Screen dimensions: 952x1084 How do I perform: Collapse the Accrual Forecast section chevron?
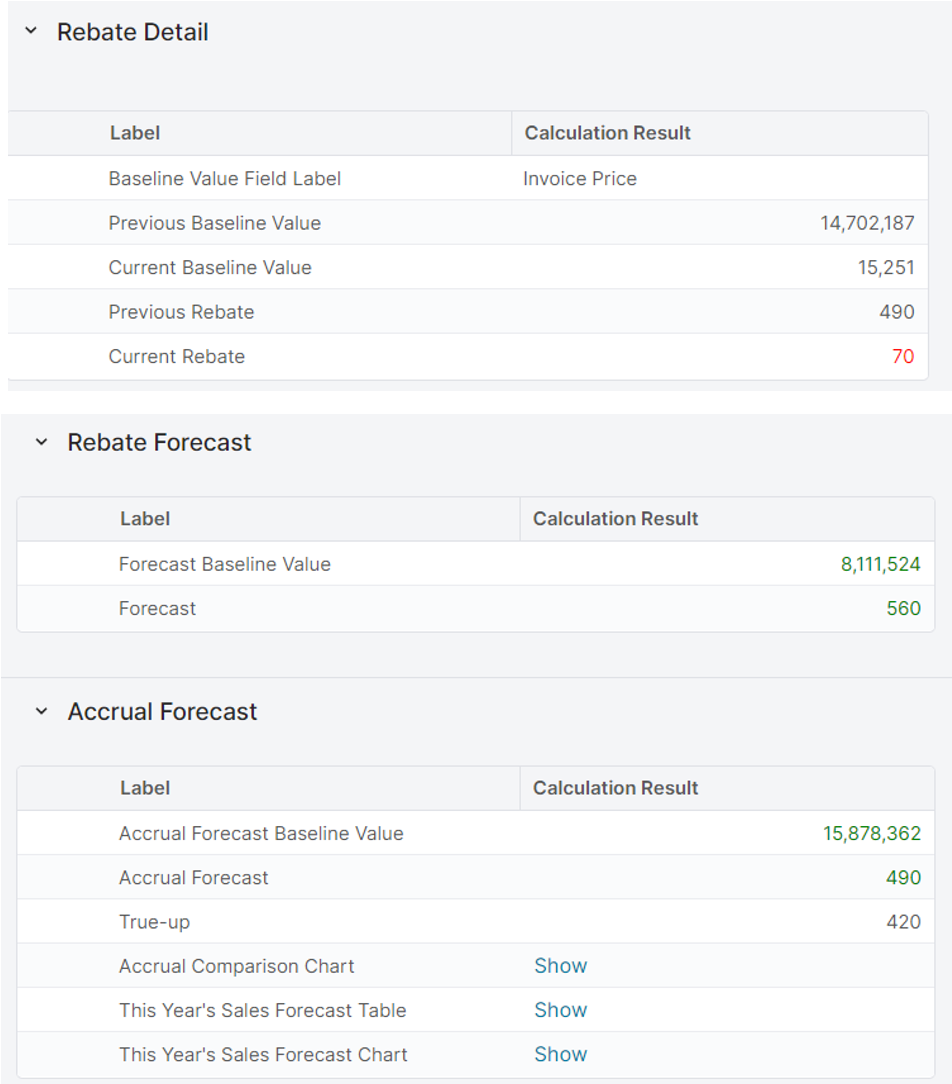tap(41, 711)
